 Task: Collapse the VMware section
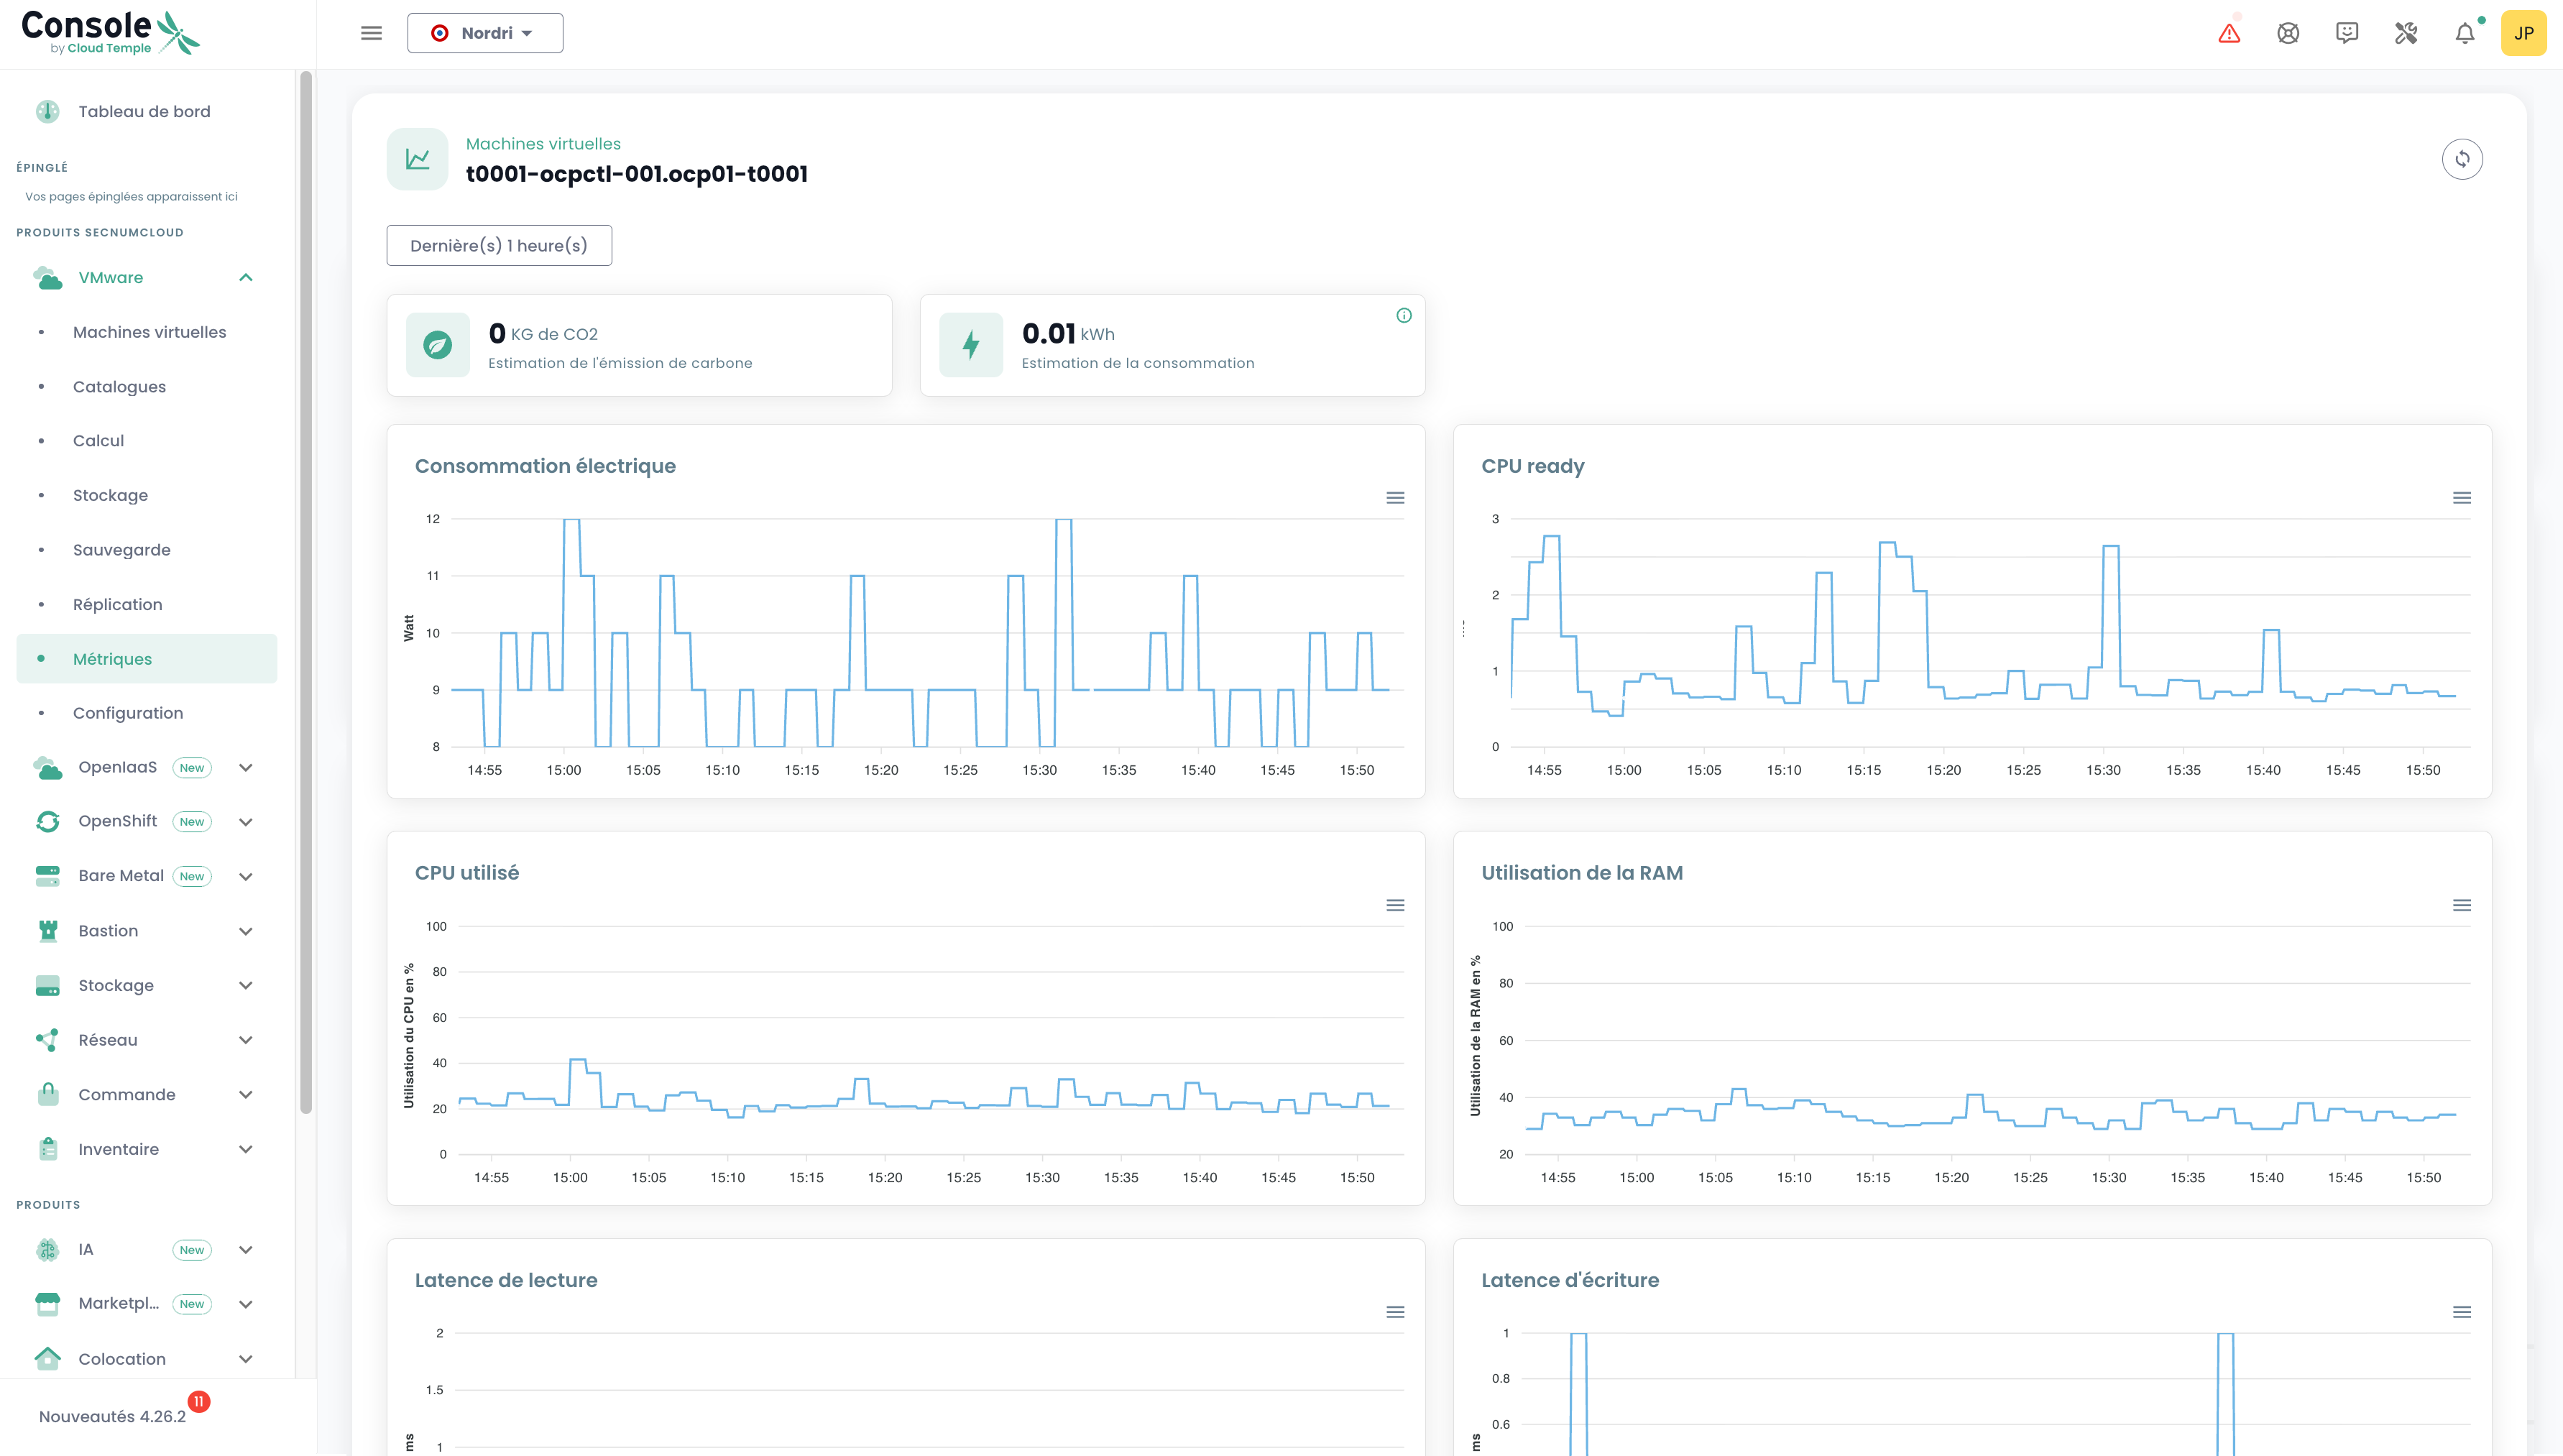click(x=246, y=278)
